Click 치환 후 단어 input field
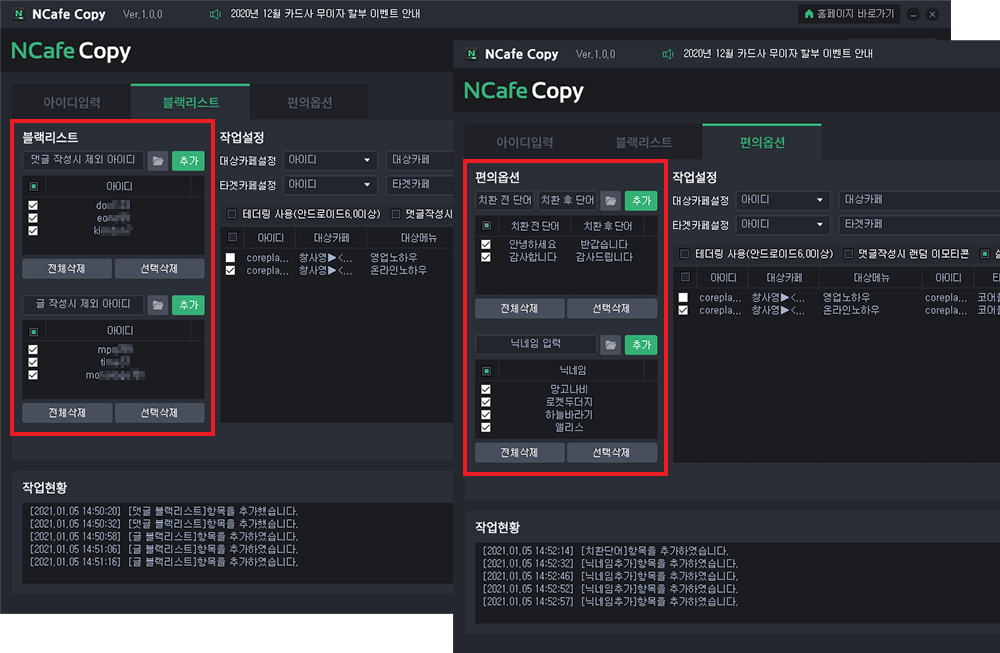The height and width of the screenshot is (653, 1000). [x=568, y=201]
